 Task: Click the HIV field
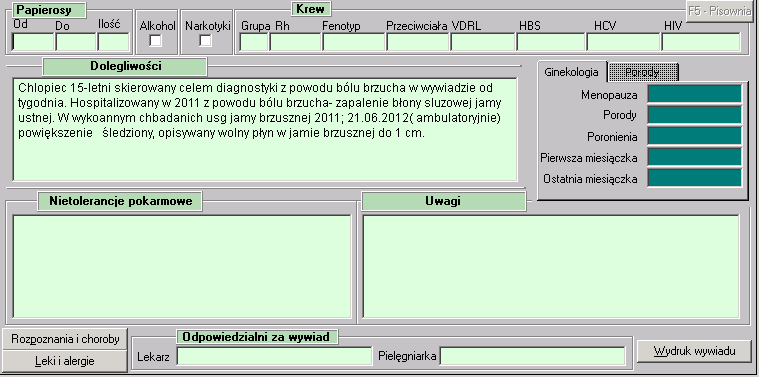click(701, 42)
